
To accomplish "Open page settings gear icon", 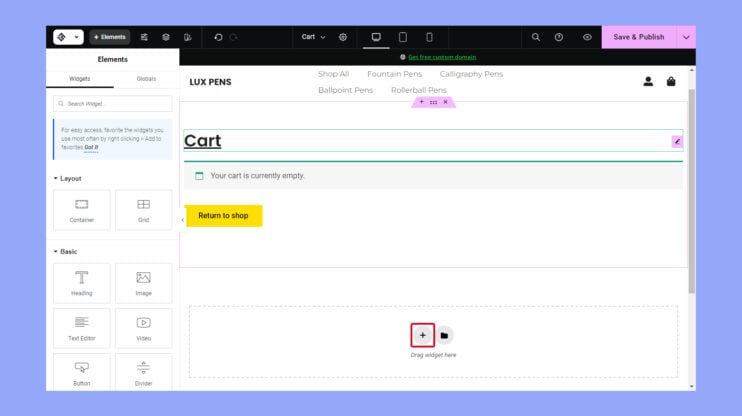I will pyautogui.click(x=343, y=37).
